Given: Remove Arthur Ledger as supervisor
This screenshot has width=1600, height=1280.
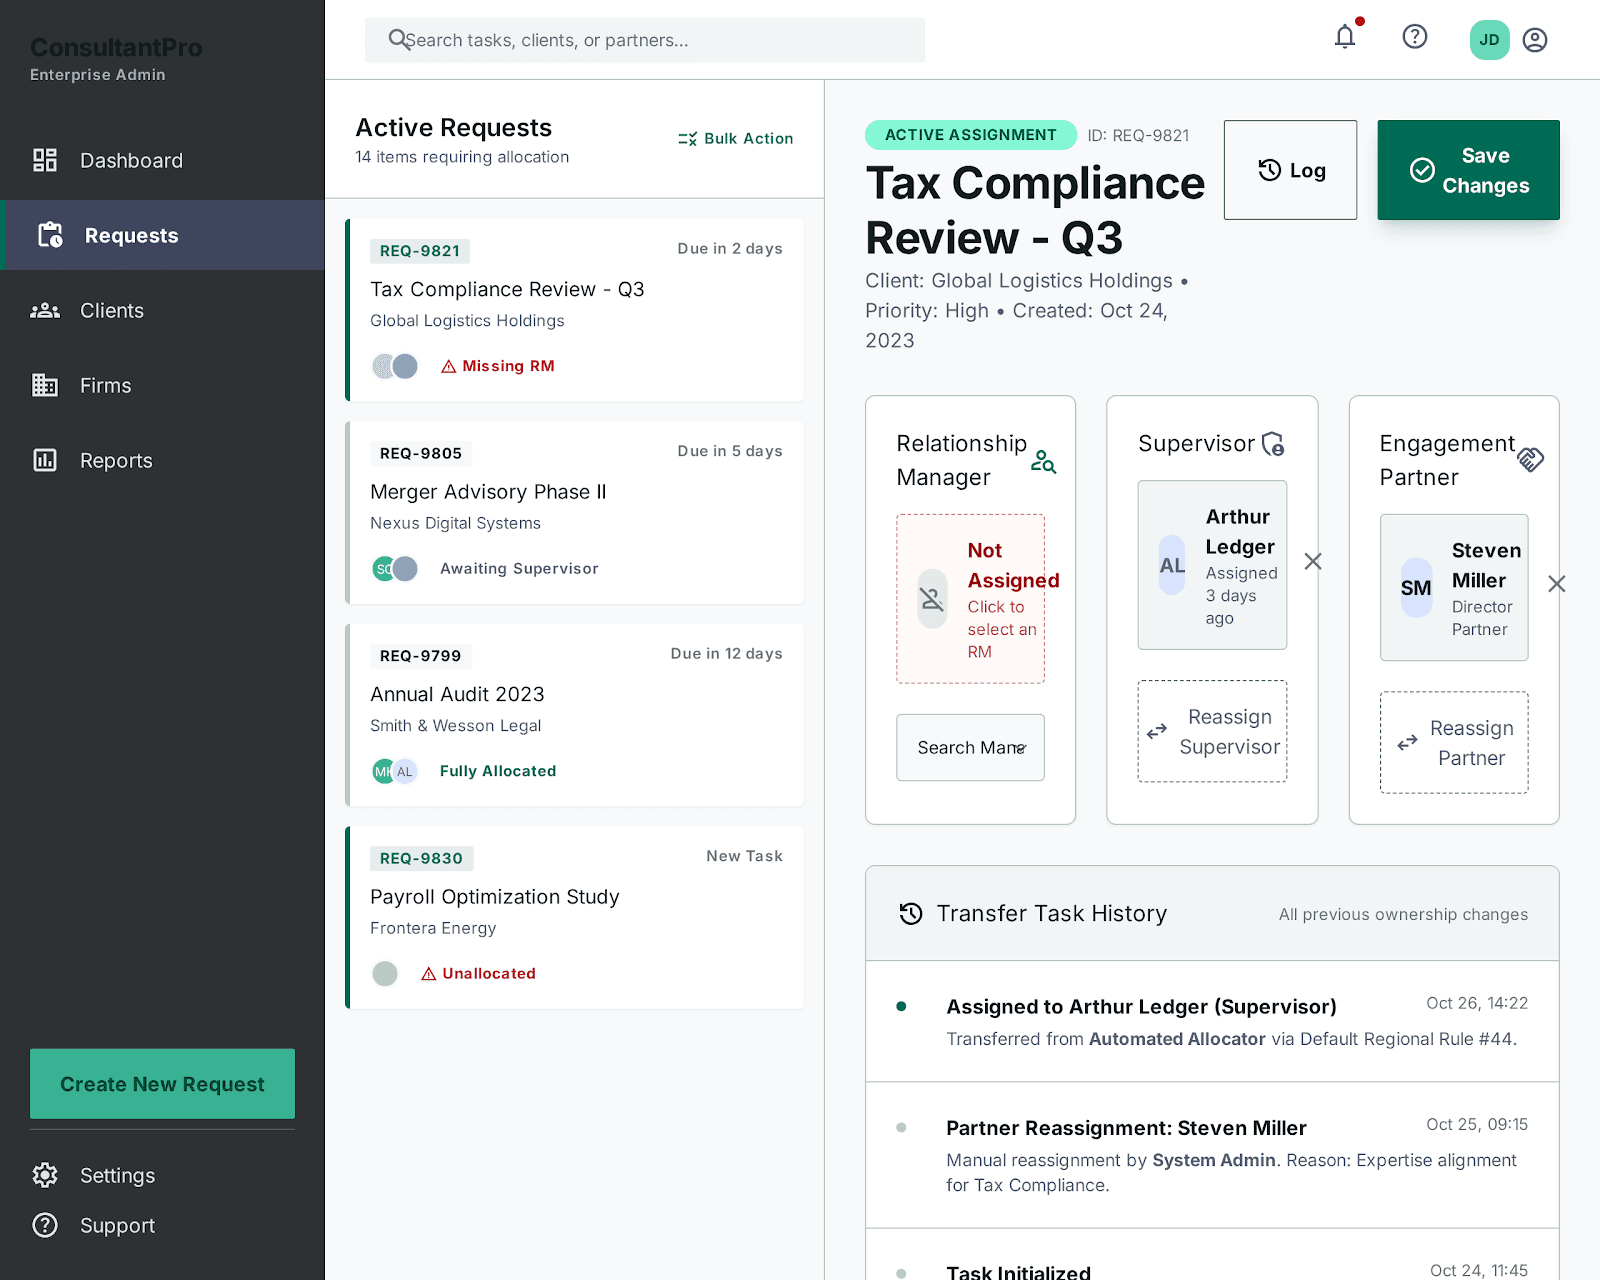Looking at the screenshot, I should [1313, 562].
